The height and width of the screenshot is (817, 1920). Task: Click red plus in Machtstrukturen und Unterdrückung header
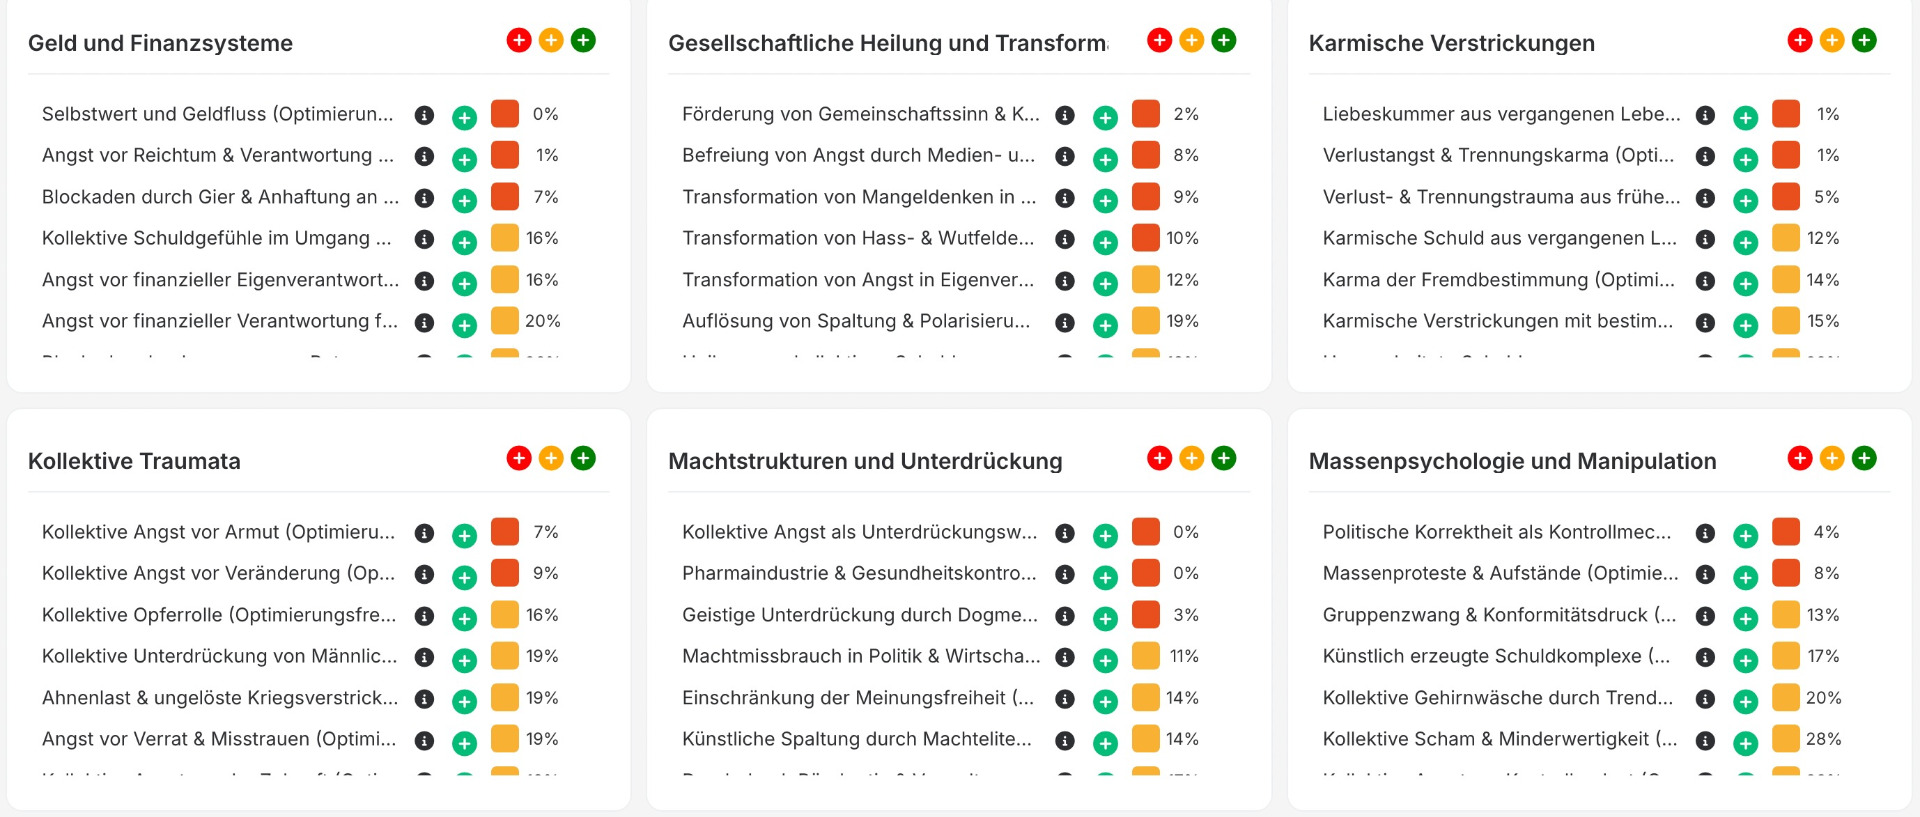click(x=1160, y=458)
